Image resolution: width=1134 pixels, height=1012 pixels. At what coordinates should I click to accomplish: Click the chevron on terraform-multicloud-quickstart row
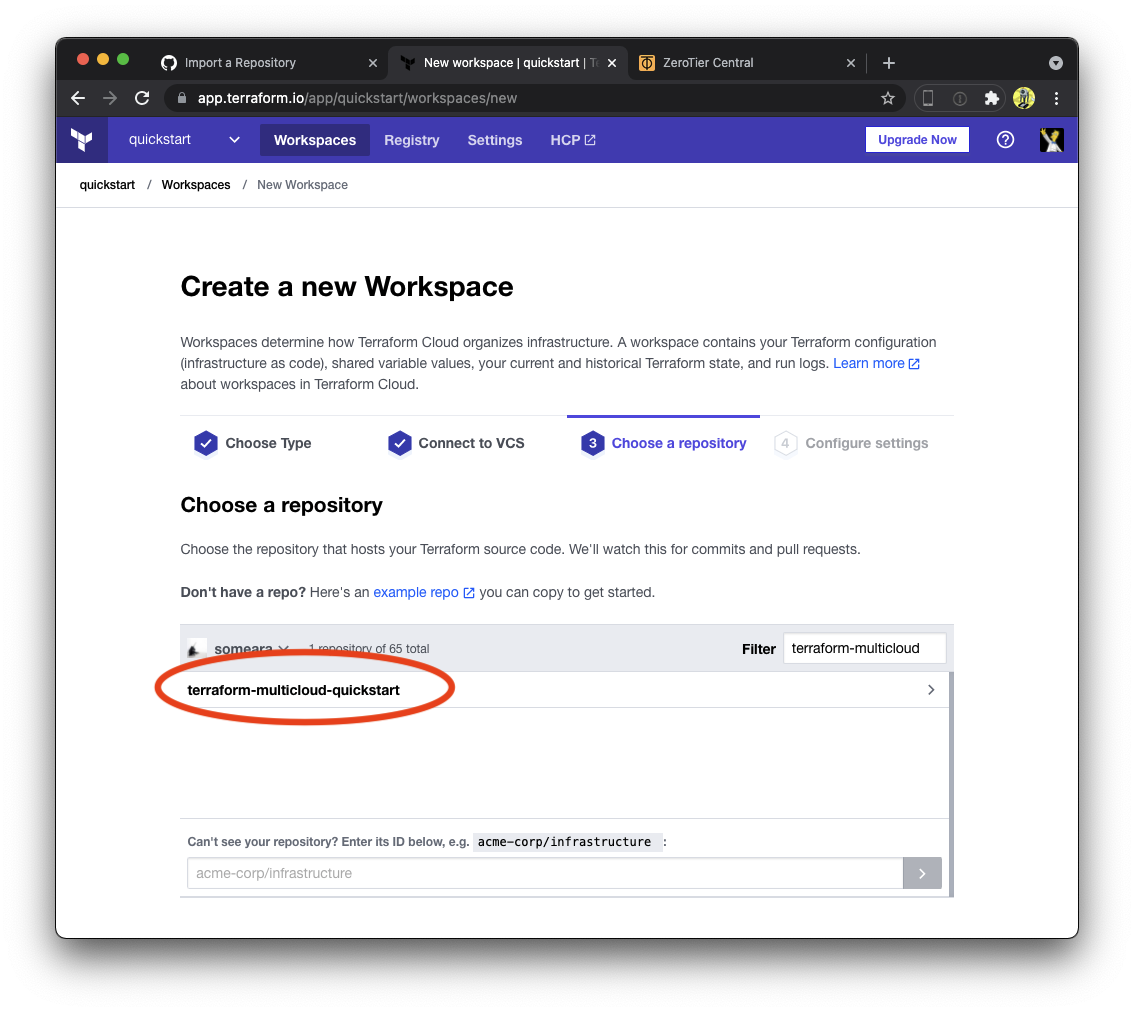[x=931, y=690]
